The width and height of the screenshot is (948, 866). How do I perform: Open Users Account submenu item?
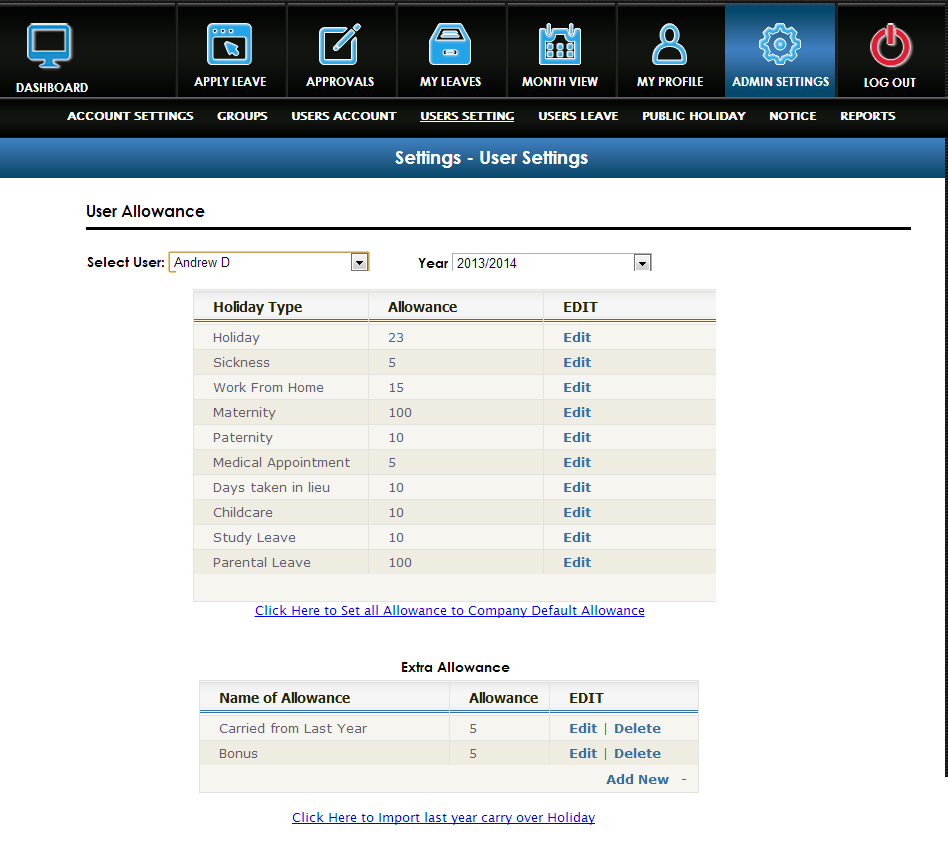[x=343, y=116]
